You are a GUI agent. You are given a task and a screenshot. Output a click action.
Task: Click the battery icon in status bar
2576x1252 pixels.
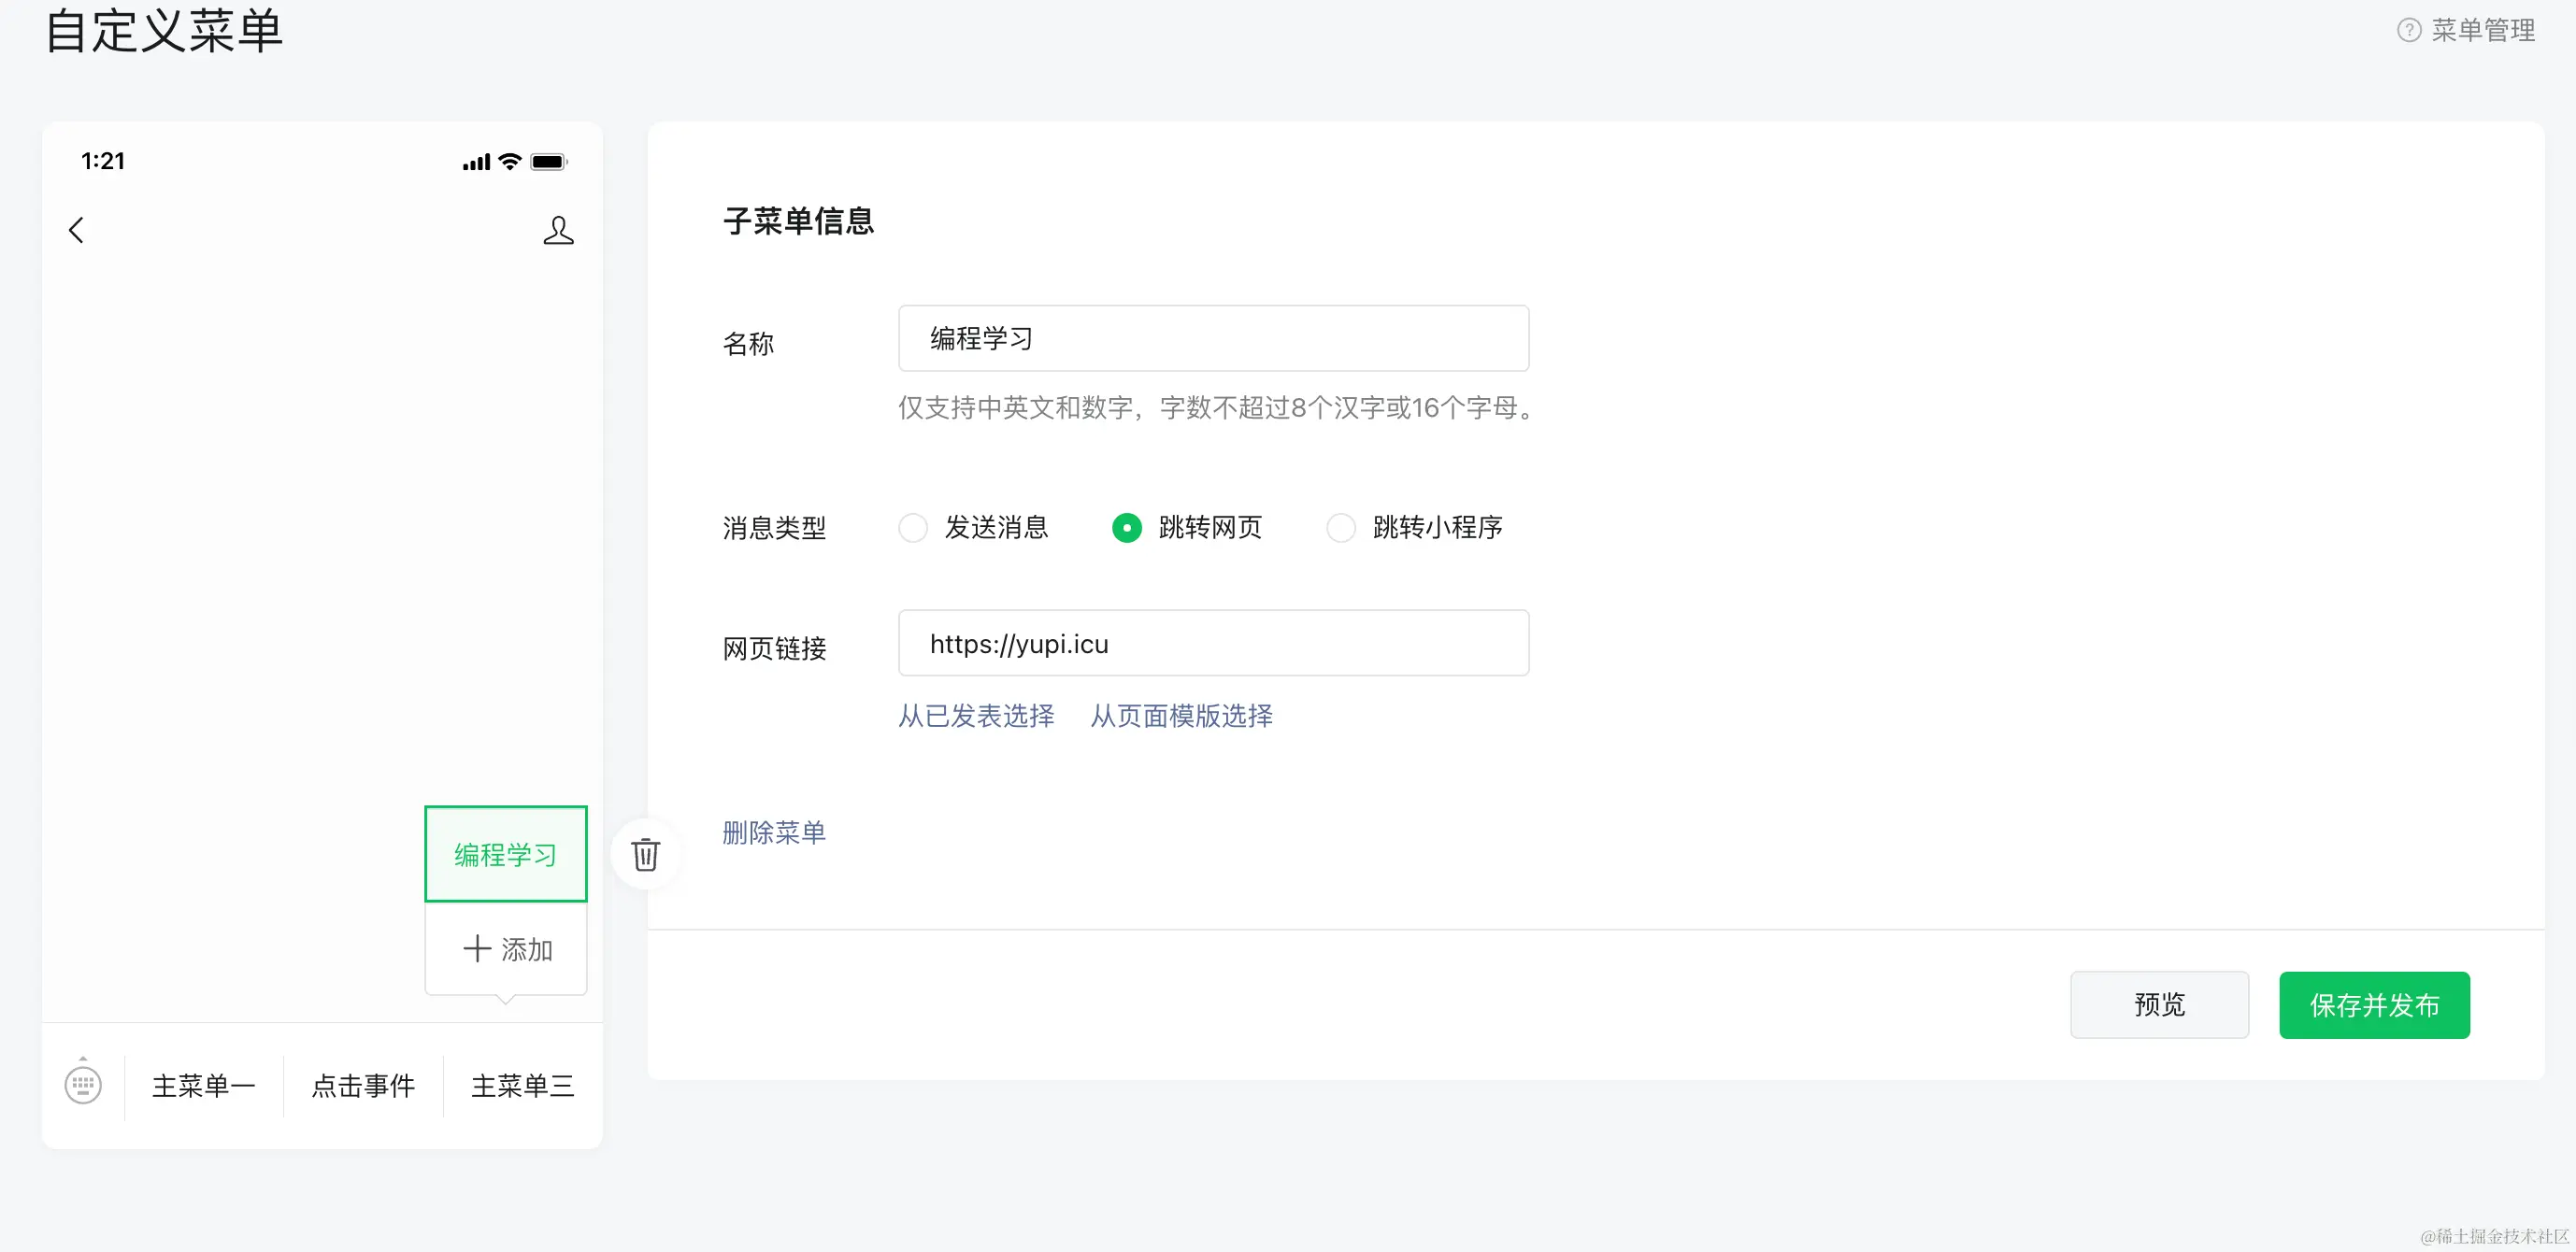pyautogui.click(x=548, y=162)
